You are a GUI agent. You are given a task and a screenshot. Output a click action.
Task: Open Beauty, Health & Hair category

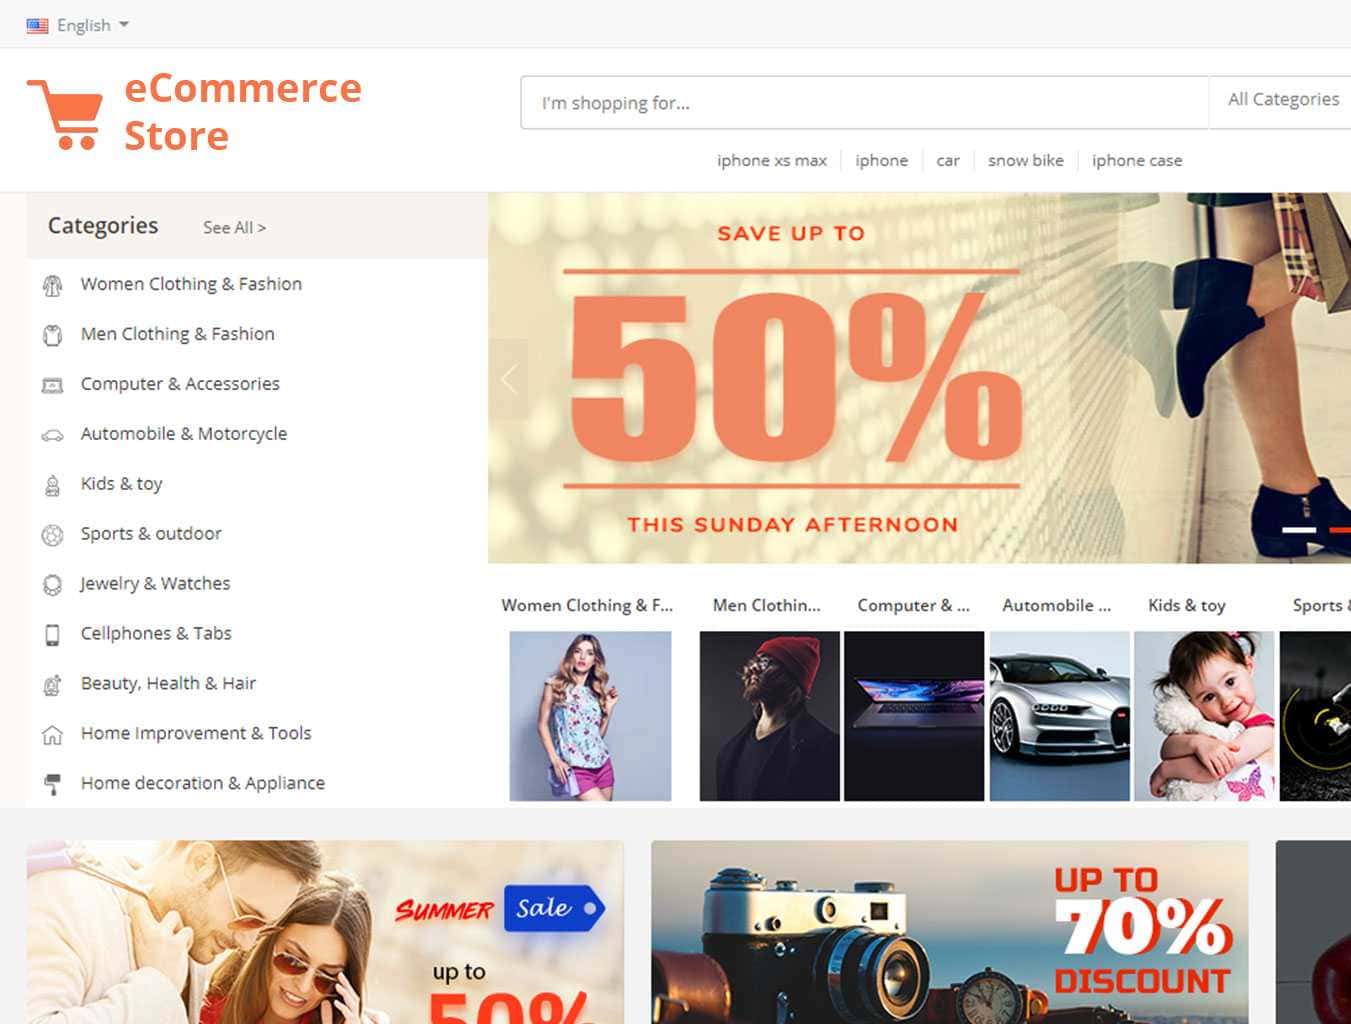(168, 684)
